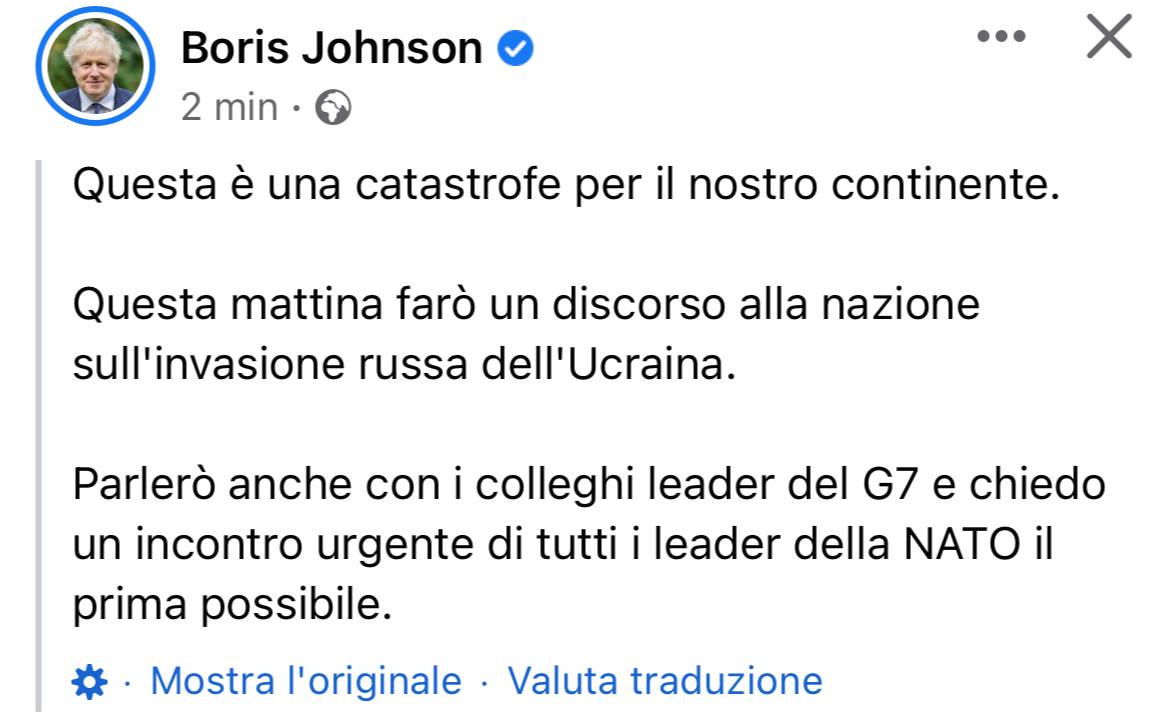The width and height of the screenshot is (1169, 714).
Task: Click the line starting "Parlerò anche"
Action: pyautogui.click(x=589, y=485)
